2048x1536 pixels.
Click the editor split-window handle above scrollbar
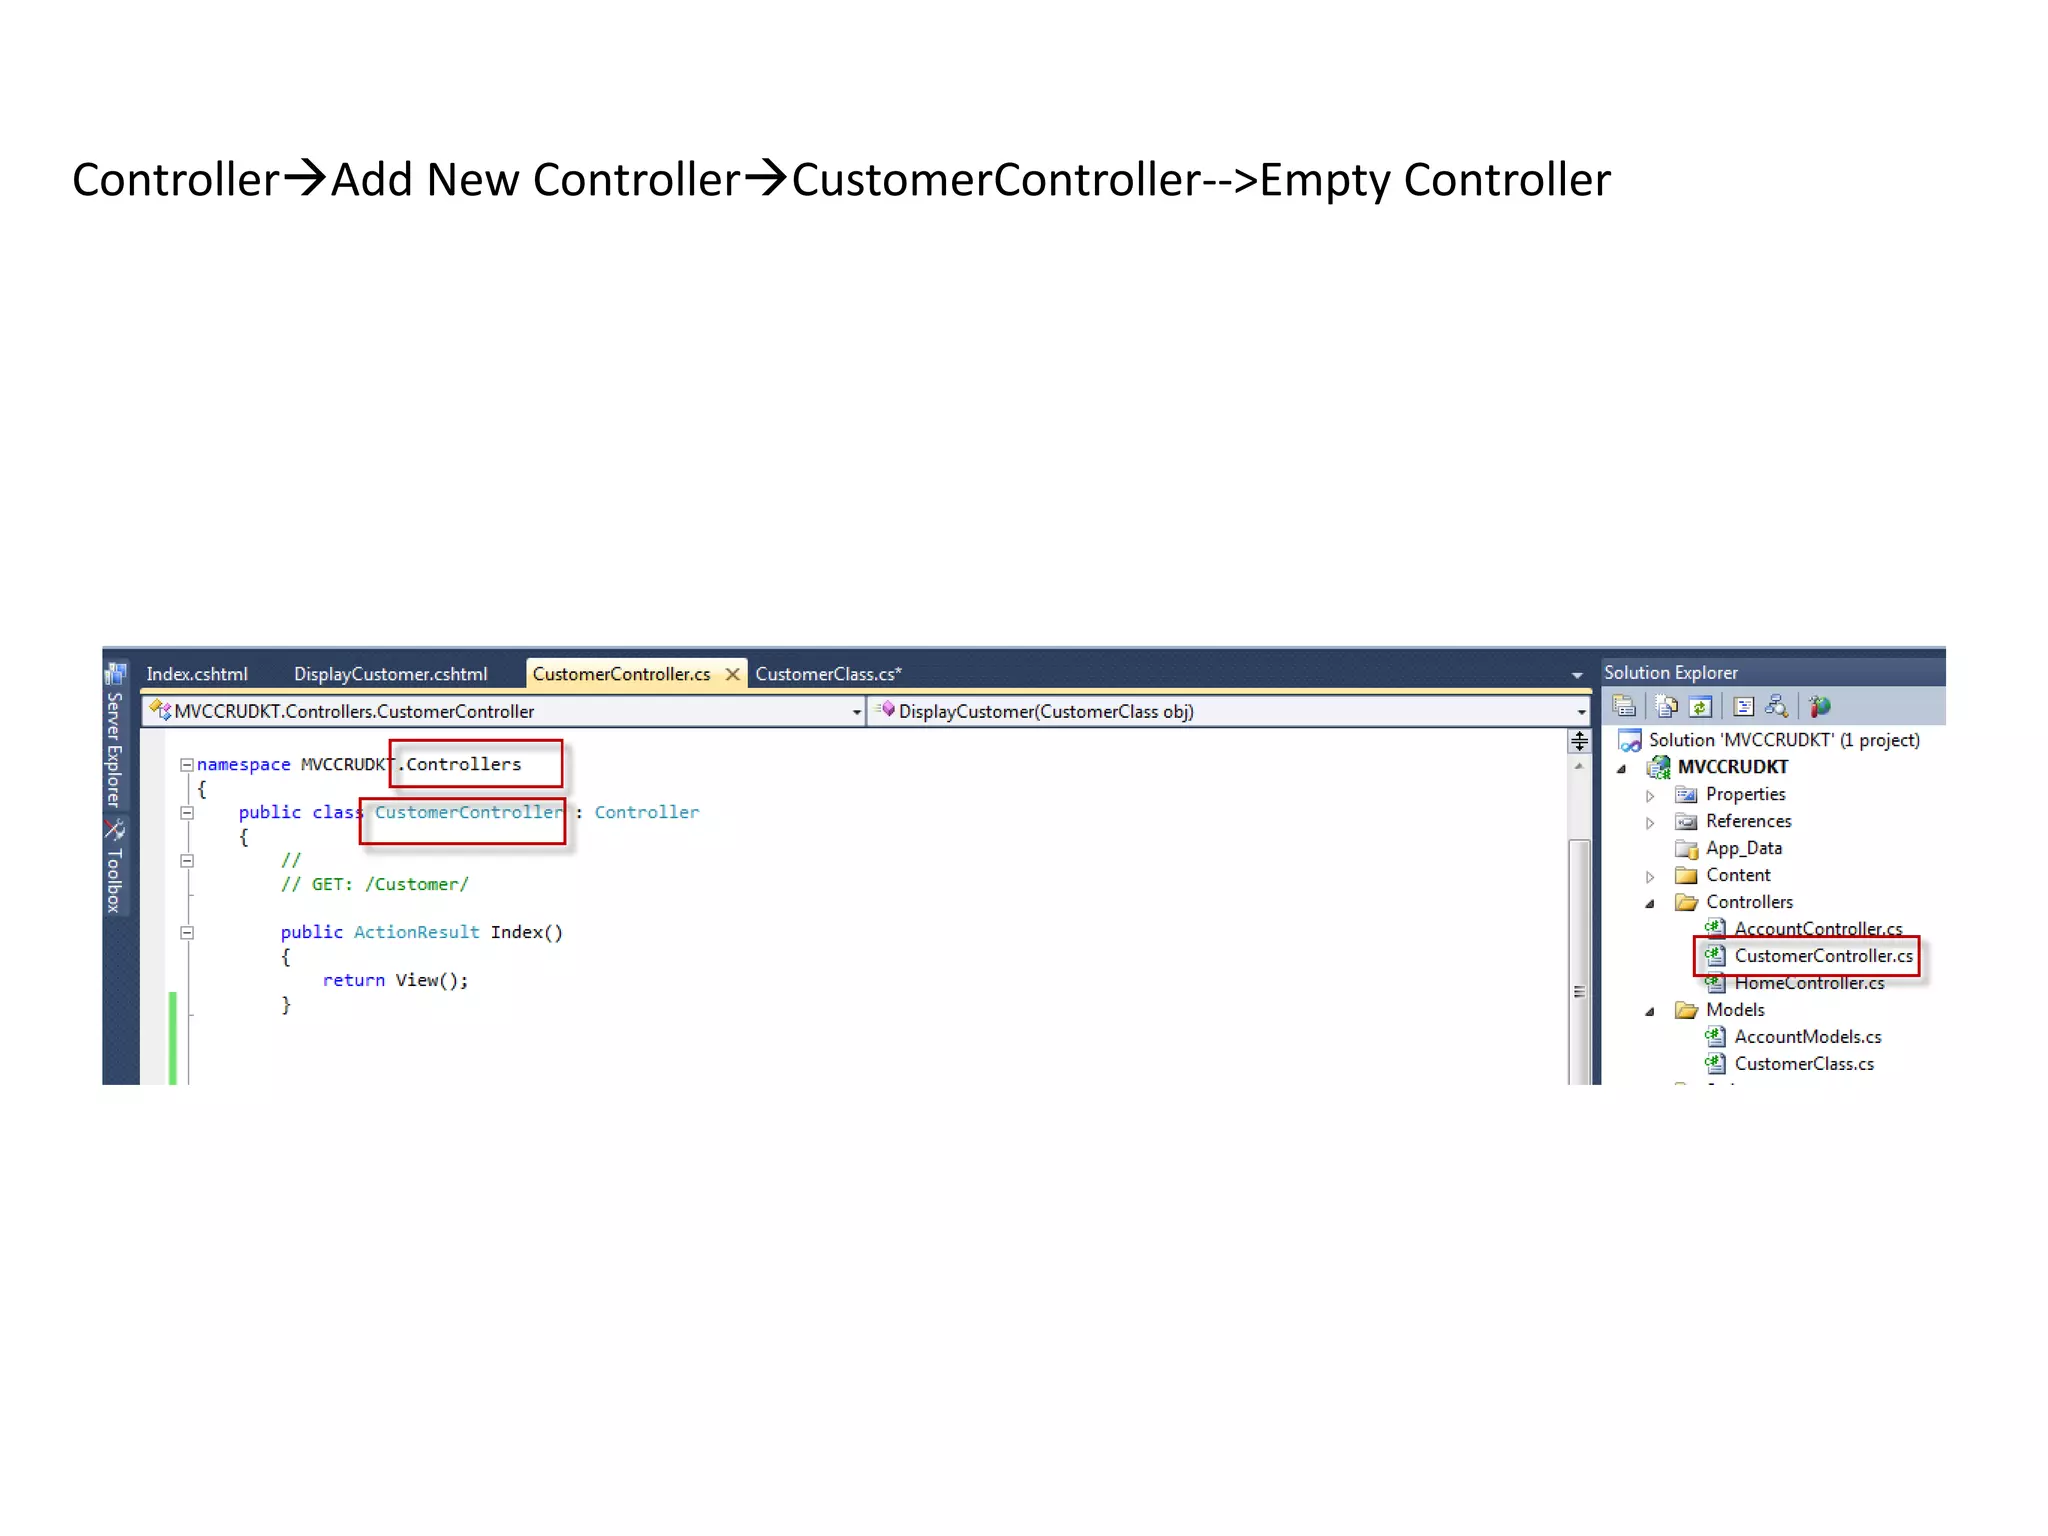click(1579, 741)
